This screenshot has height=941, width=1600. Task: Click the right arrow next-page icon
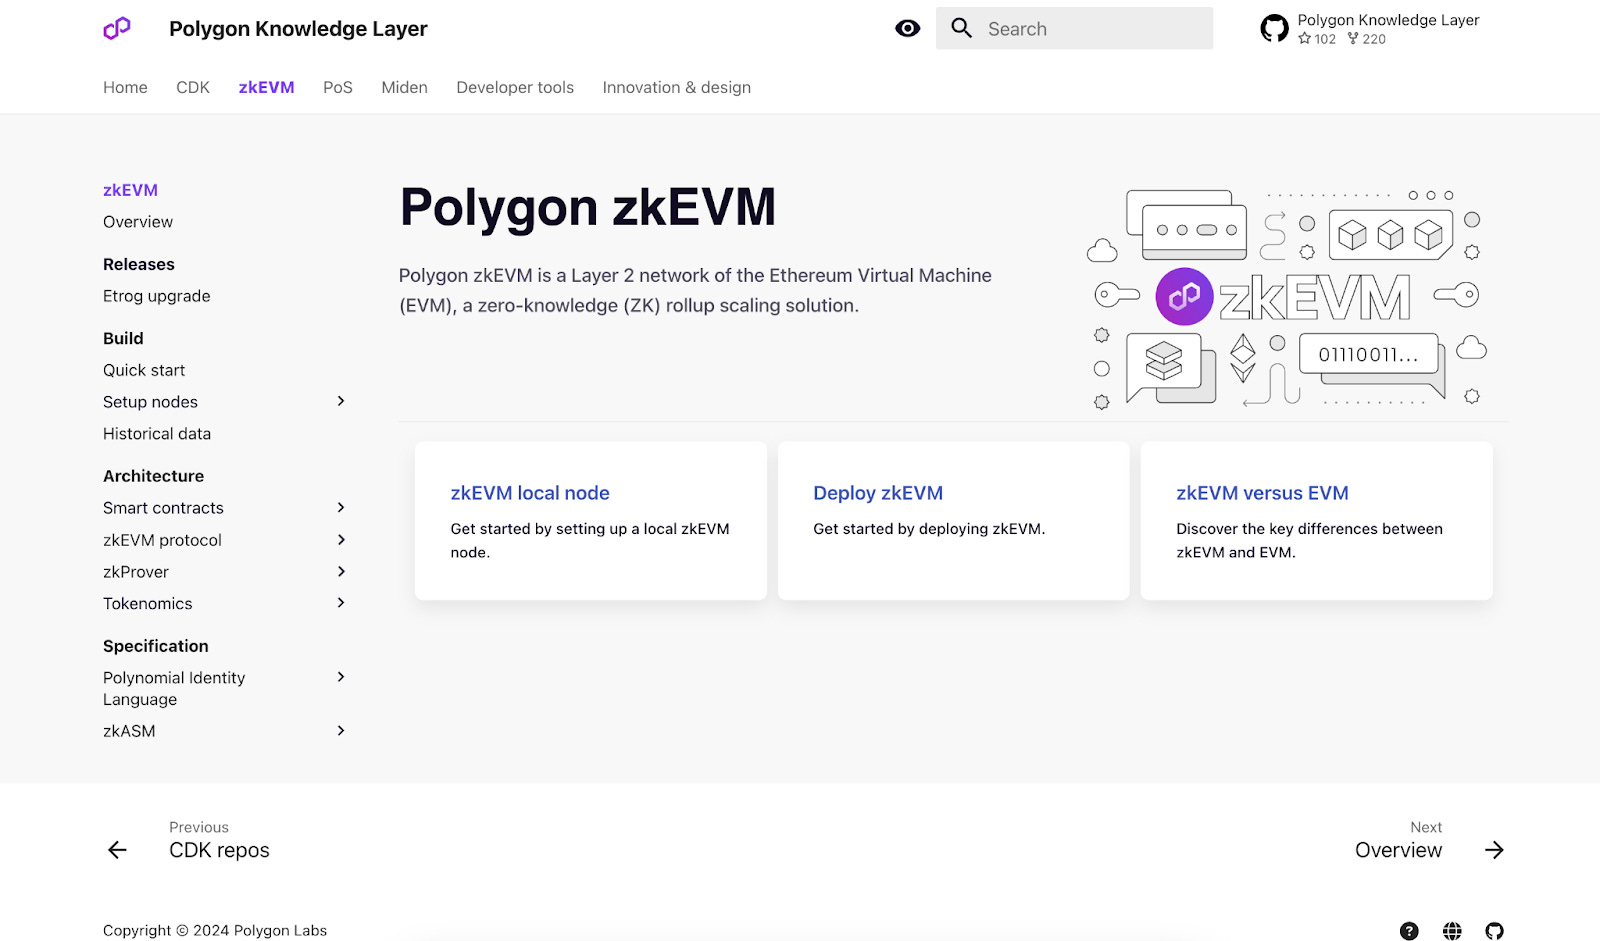[x=1494, y=850]
